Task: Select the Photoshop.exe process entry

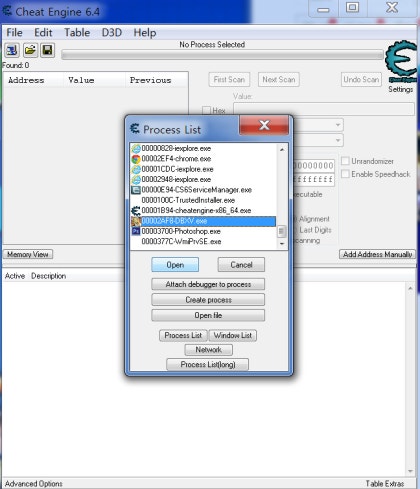Action: pos(176,231)
